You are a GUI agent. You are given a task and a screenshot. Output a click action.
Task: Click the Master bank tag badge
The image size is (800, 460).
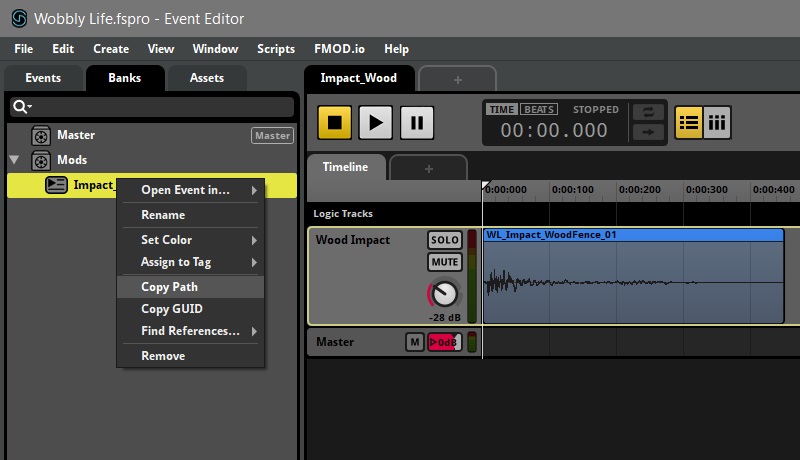click(x=272, y=136)
